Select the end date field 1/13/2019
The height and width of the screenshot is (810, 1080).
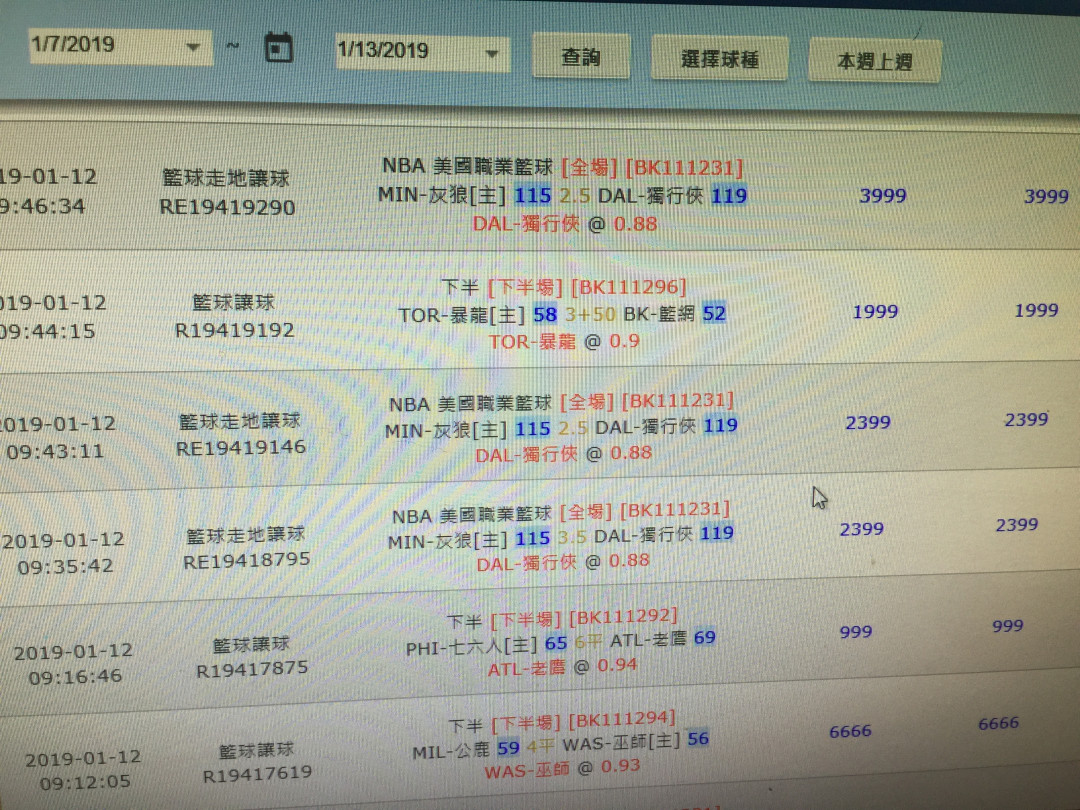[422, 51]
